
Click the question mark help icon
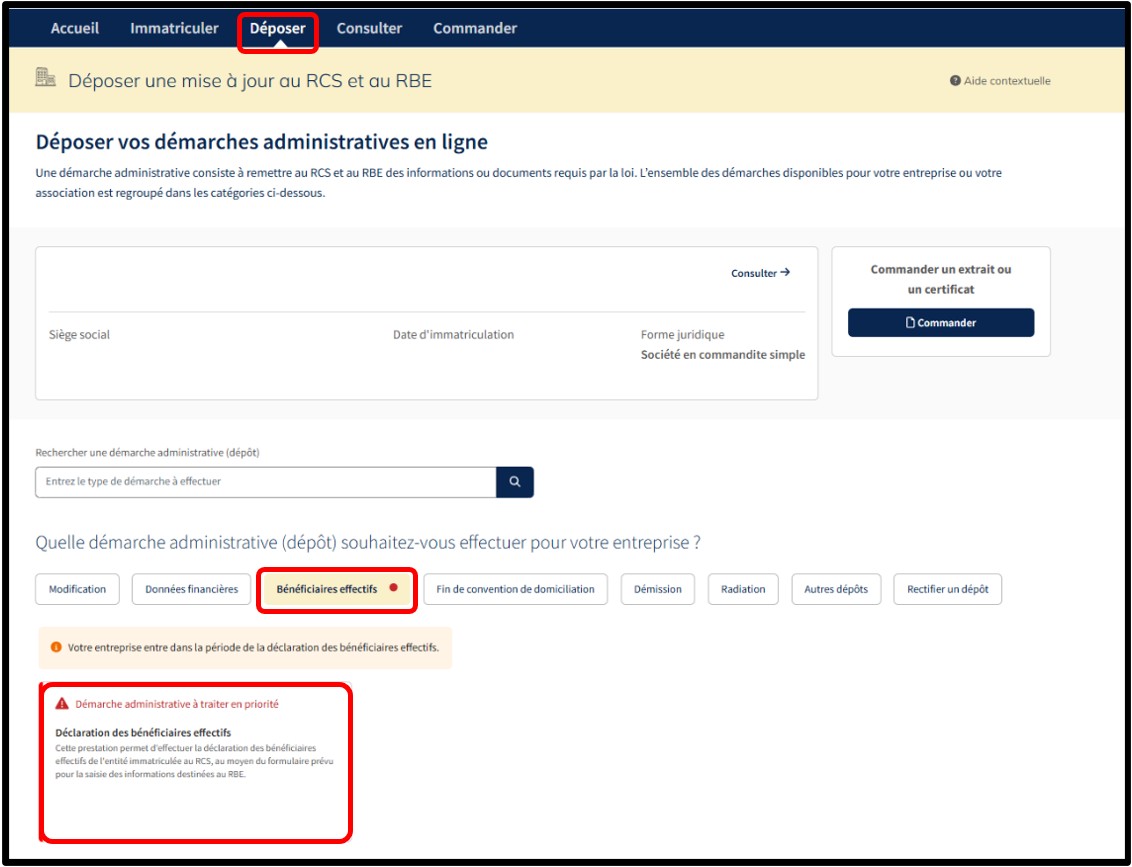pyautogui.click(x=955, y=81)
